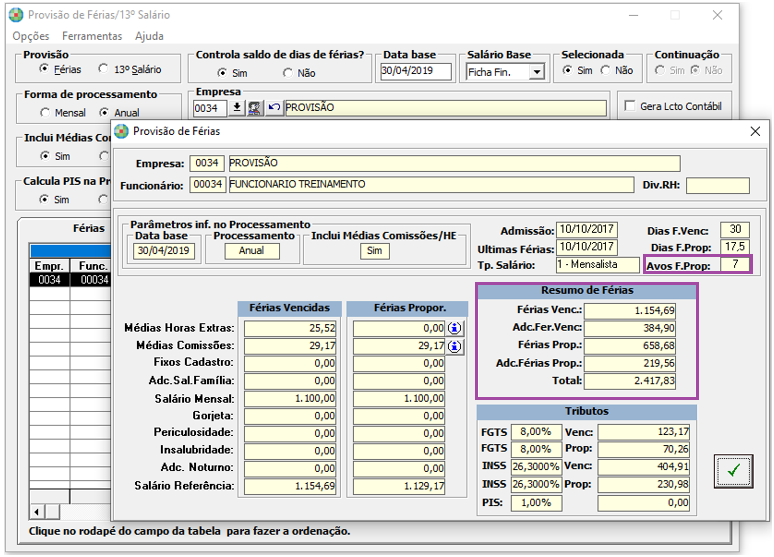
Task: Click the Empresa code field 0034 in main window
Action: pyautogui.click(x=210, y=108)
